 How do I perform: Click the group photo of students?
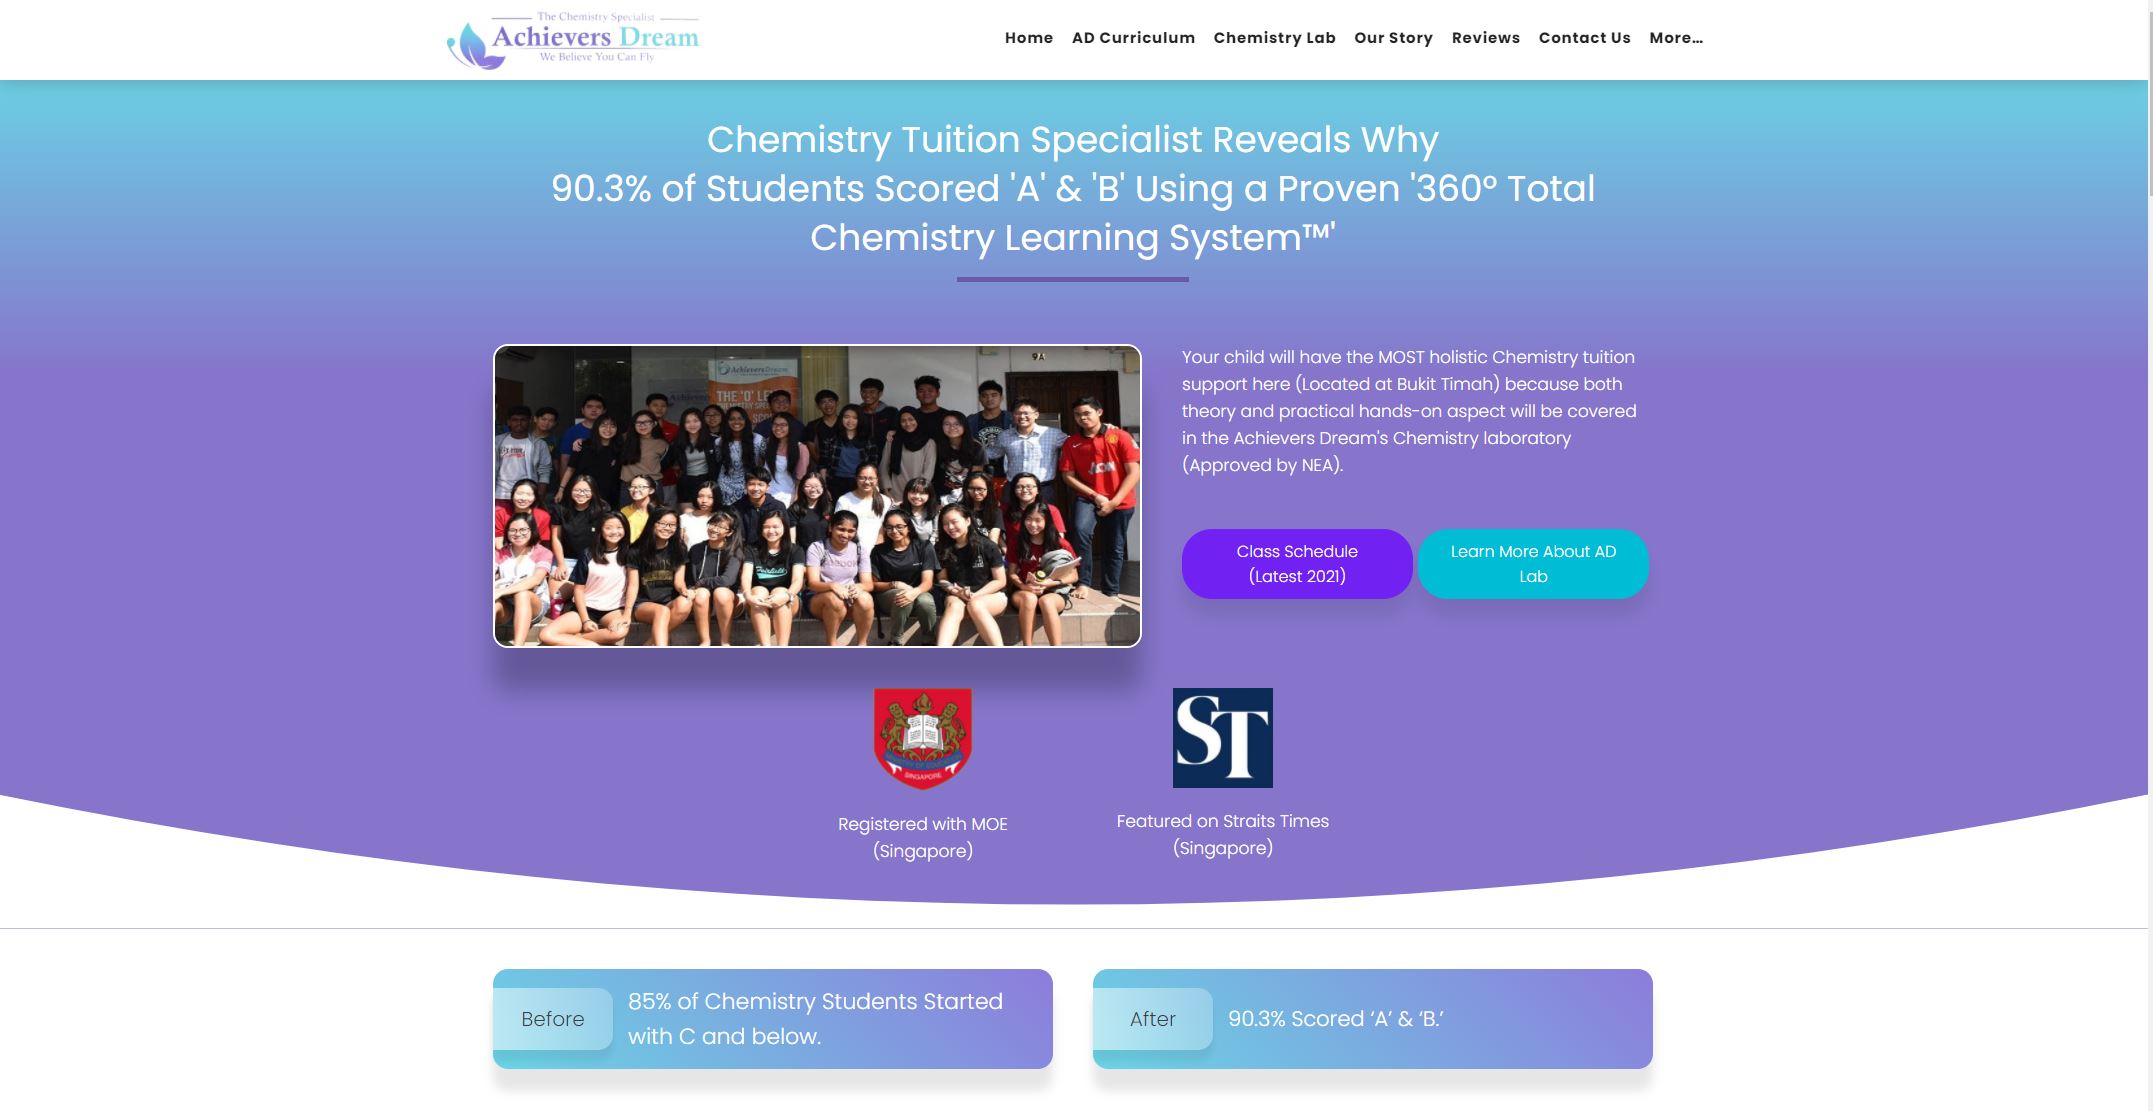(x=815, y=495)
